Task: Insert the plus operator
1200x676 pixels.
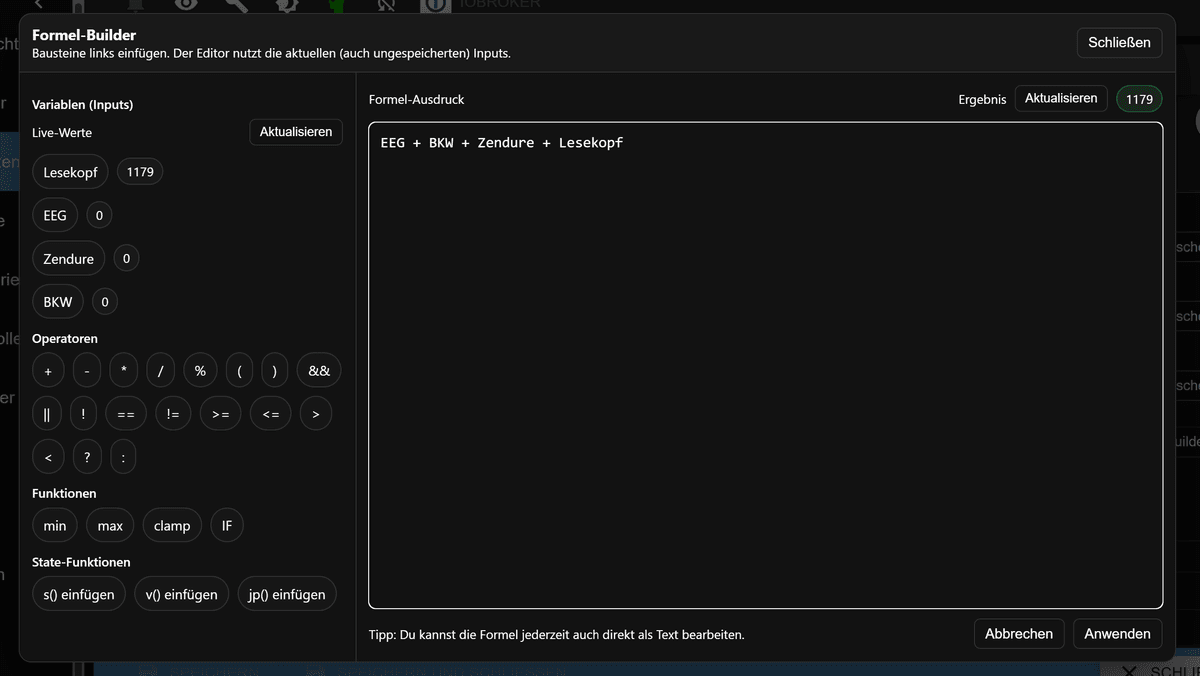Action: [x=48, y=371]
